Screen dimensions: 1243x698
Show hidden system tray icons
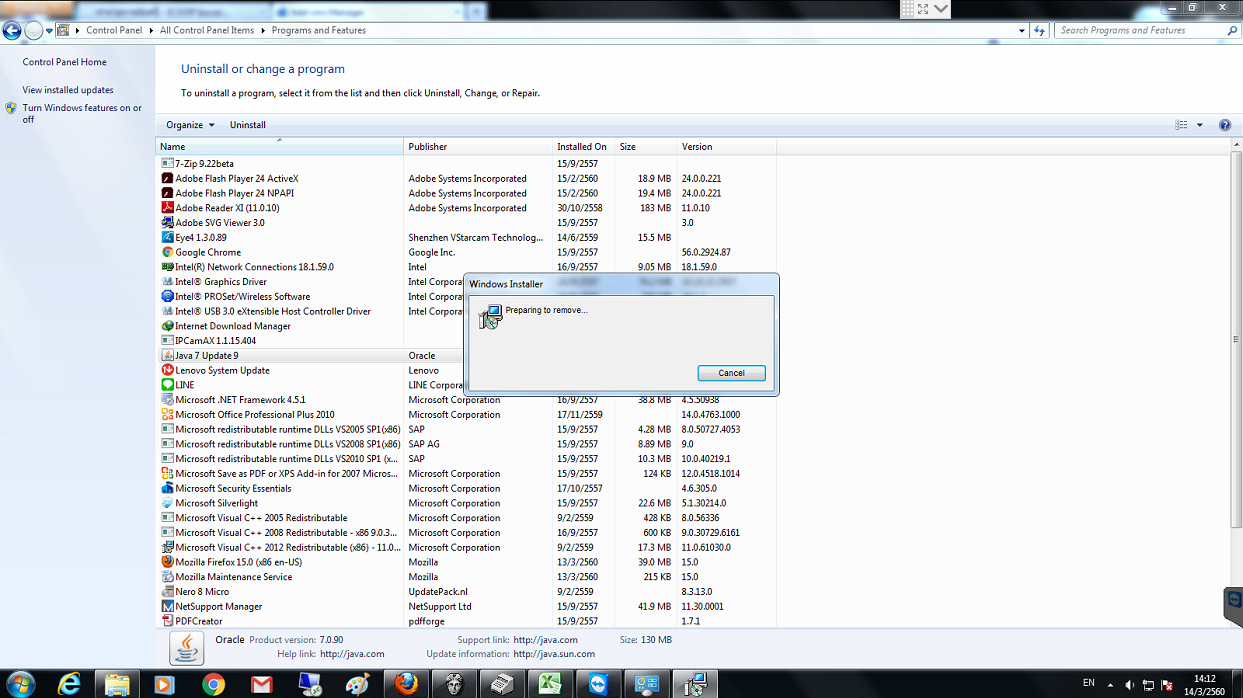[1110, 685]
